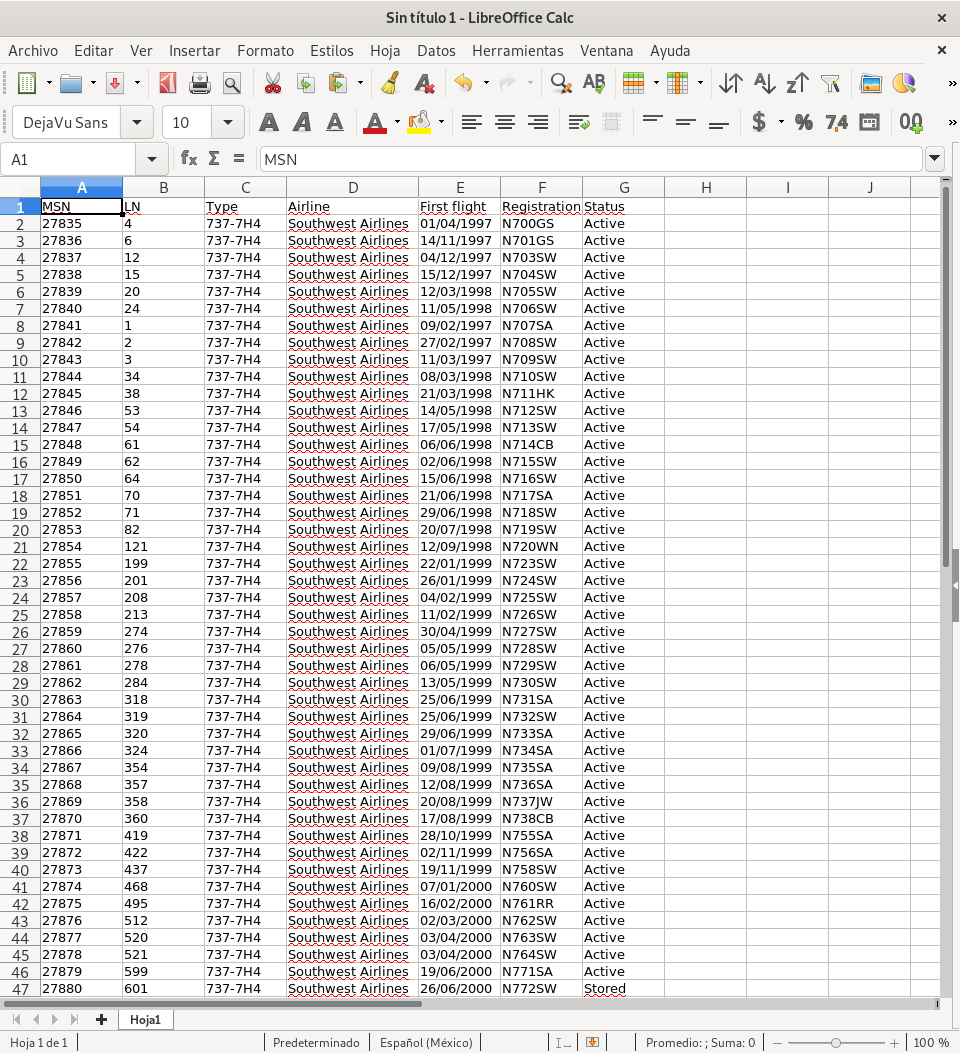This screenshot has width=960, height=1053.
Task: Add a new sheet with plus button
Action: 100,1019
